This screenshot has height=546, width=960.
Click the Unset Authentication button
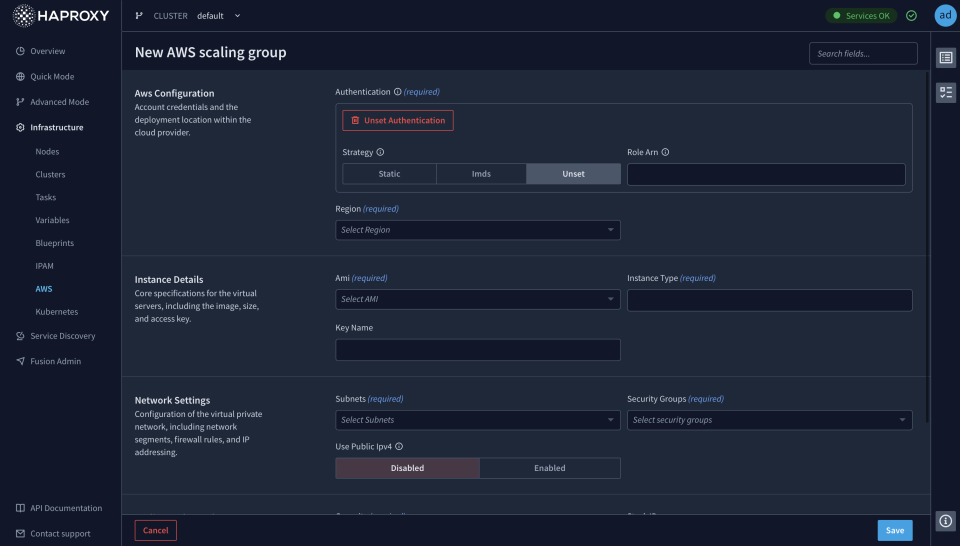[x=398, y=121]
